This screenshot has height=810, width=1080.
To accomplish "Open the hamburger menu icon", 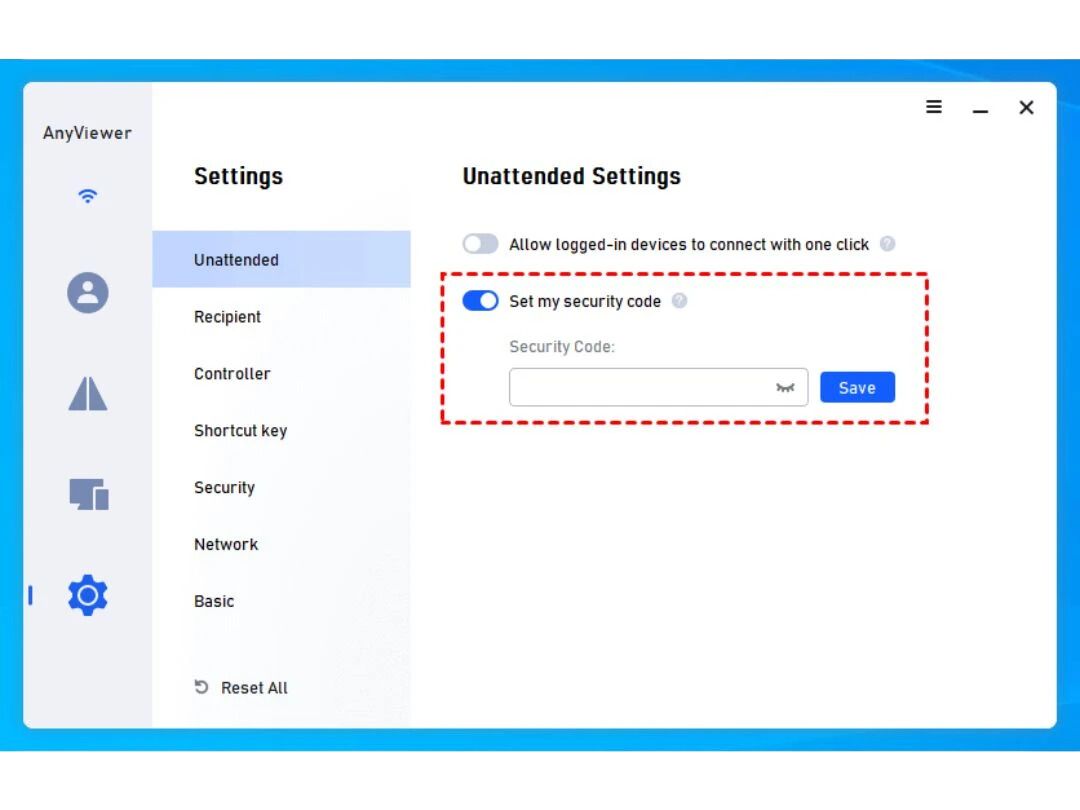I will [933, 107].
